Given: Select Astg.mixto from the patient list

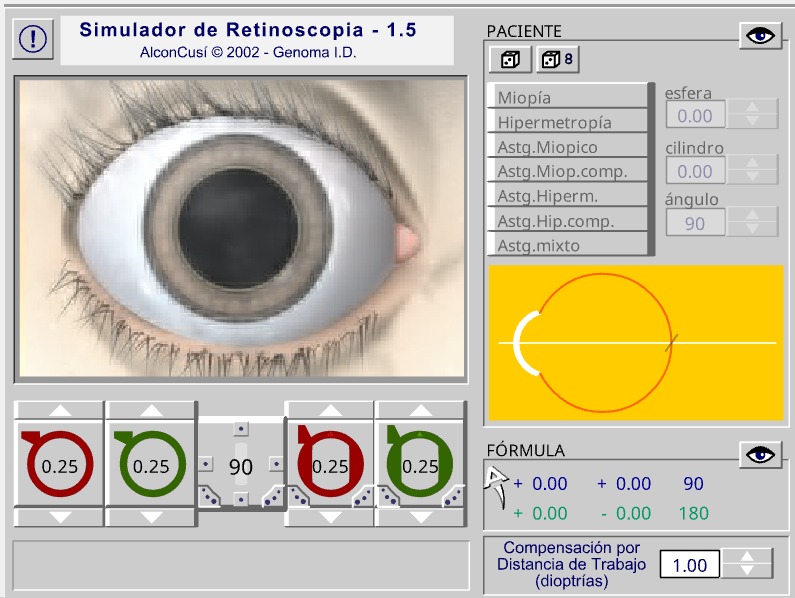Looking at the screenshot, I should 568,245.
